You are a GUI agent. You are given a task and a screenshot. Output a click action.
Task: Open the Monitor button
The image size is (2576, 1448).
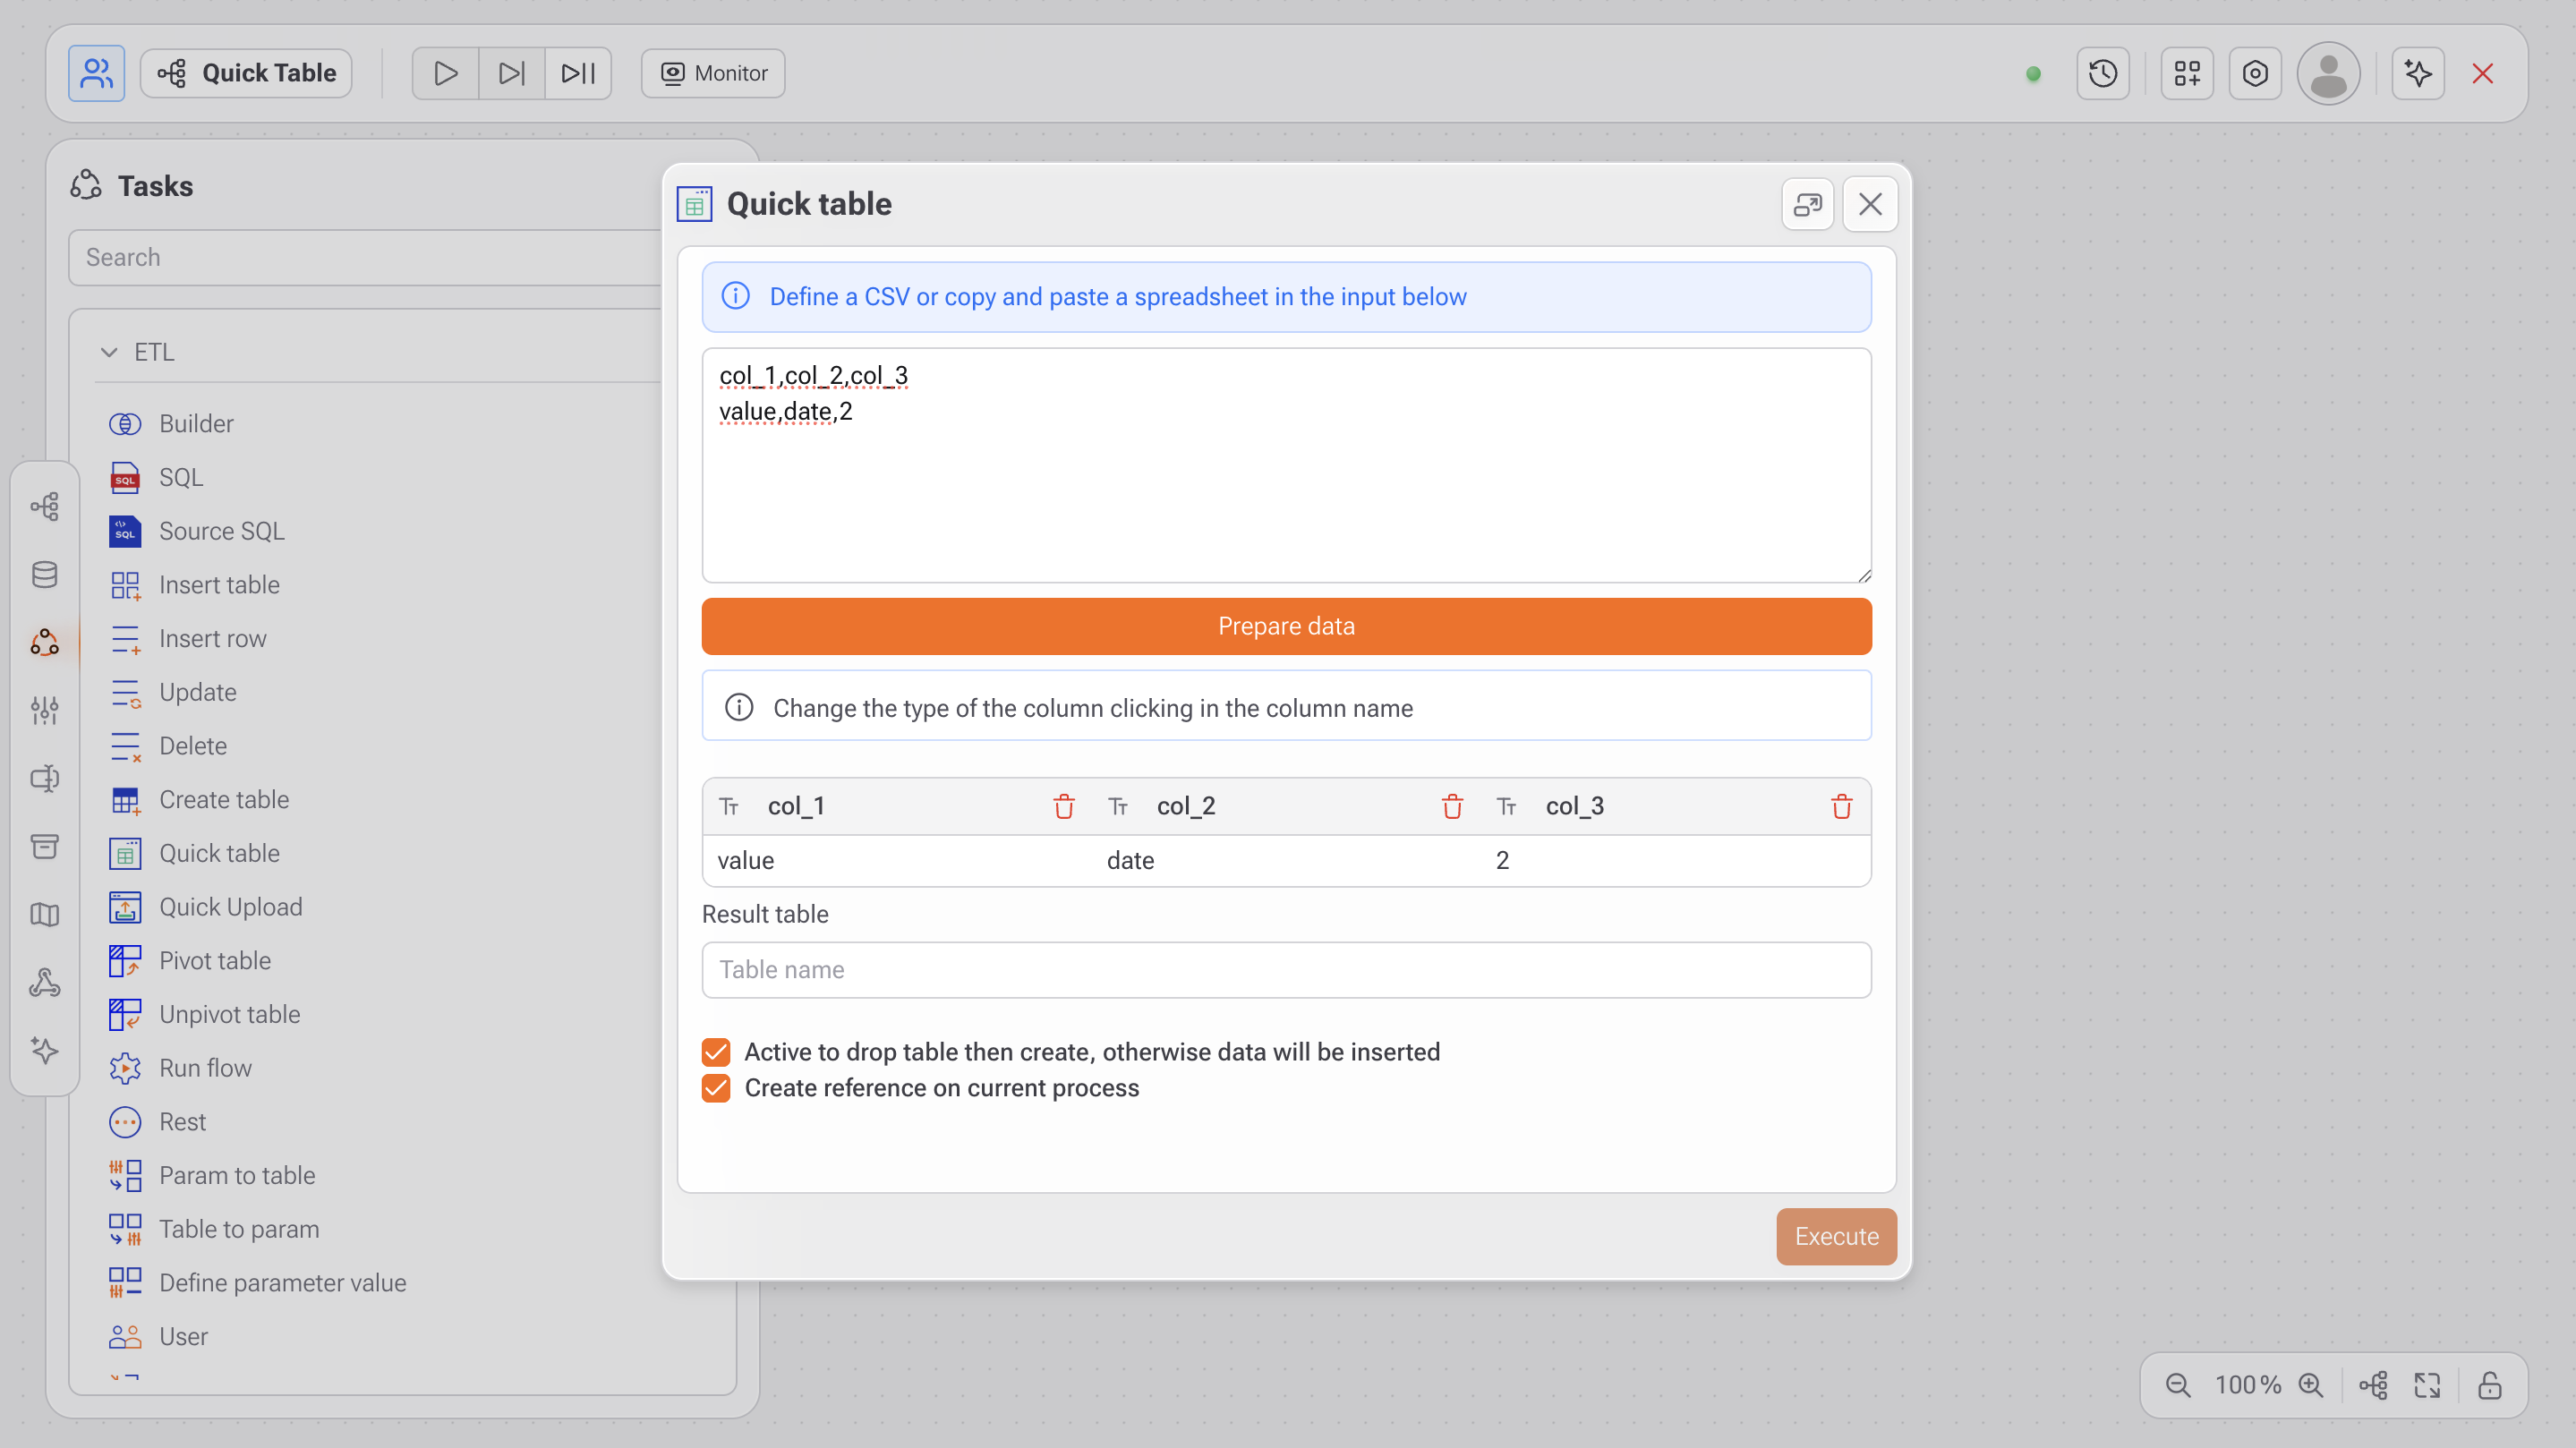point(713,73)
